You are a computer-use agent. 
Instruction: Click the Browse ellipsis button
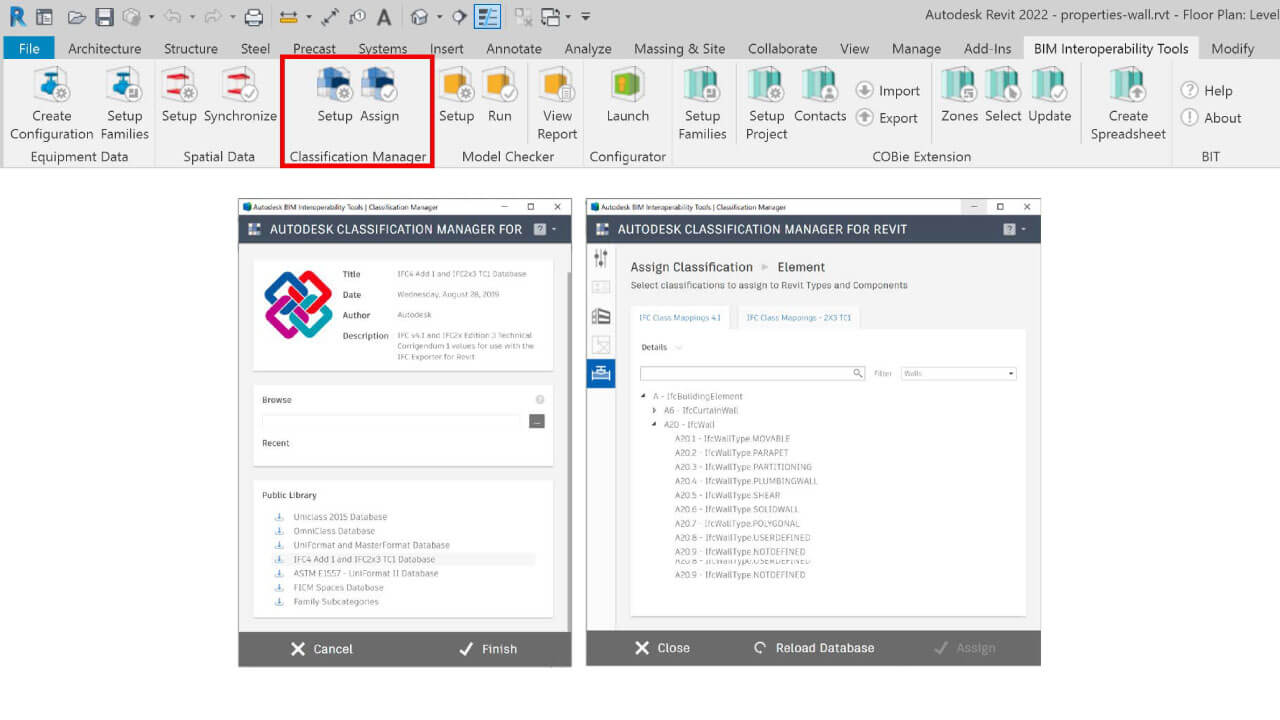(537, 421)
